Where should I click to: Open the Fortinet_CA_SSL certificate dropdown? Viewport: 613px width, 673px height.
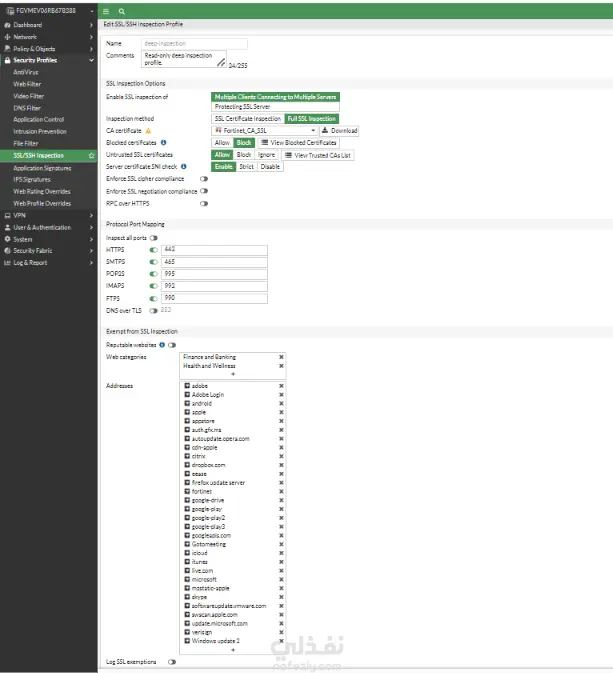click(264, 130)
